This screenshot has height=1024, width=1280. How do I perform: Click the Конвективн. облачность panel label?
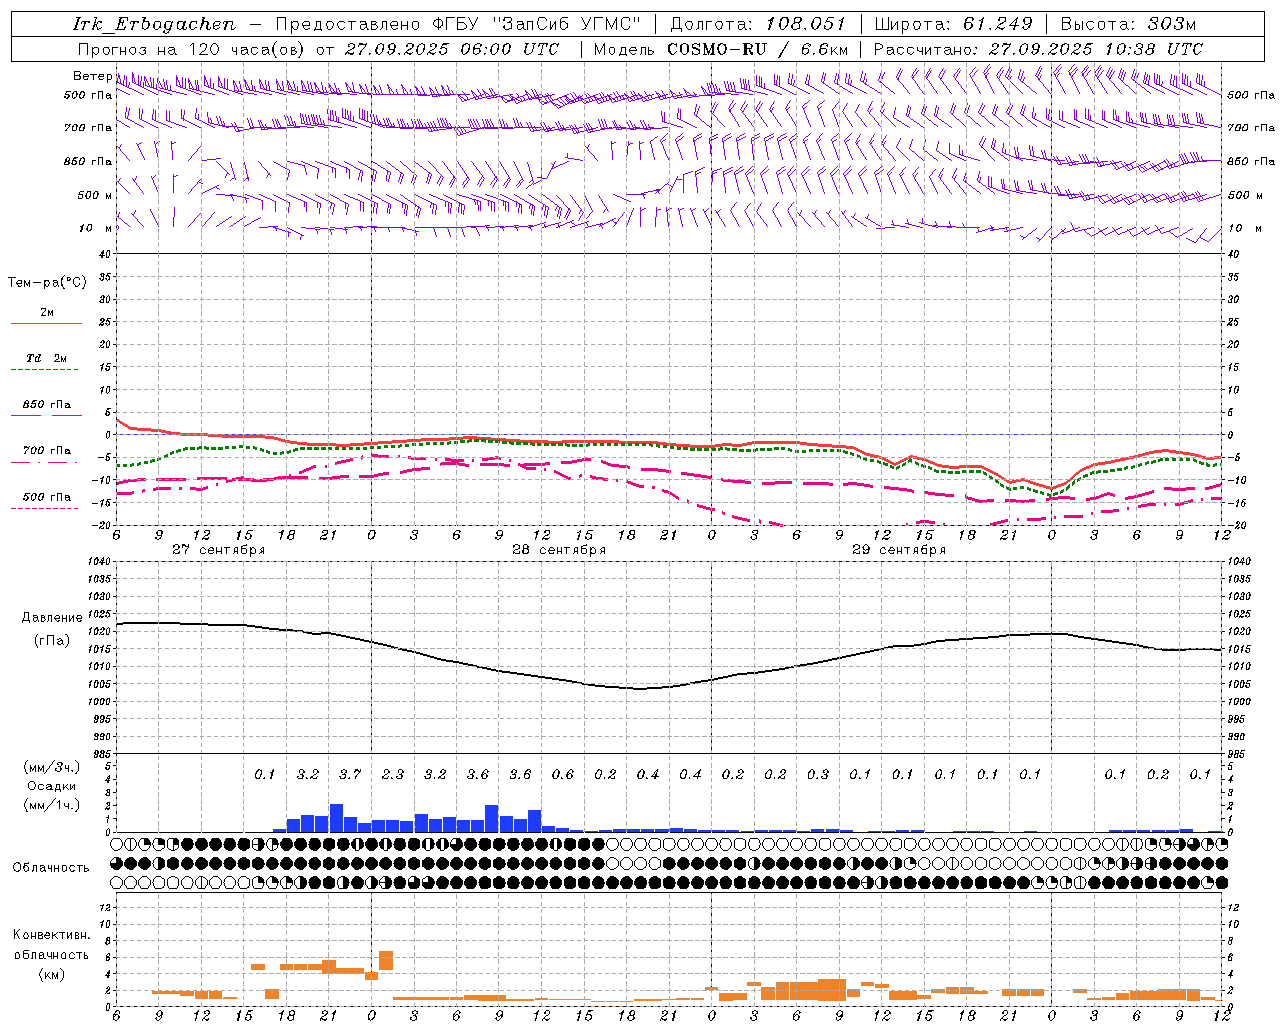51,945
